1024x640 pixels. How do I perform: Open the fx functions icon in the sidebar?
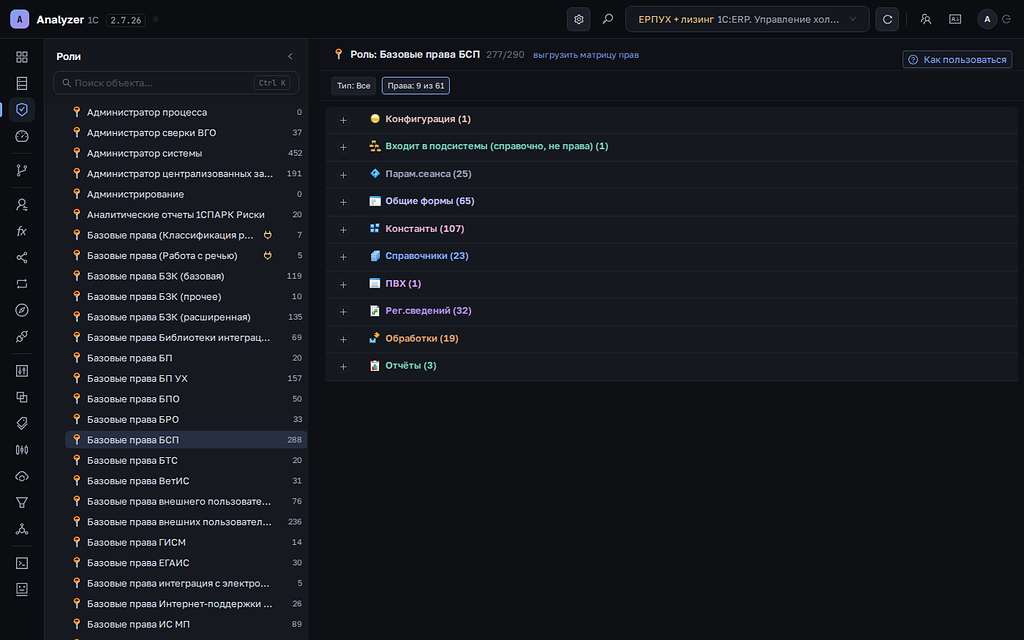pyautogui.click(x=22, y=231)
